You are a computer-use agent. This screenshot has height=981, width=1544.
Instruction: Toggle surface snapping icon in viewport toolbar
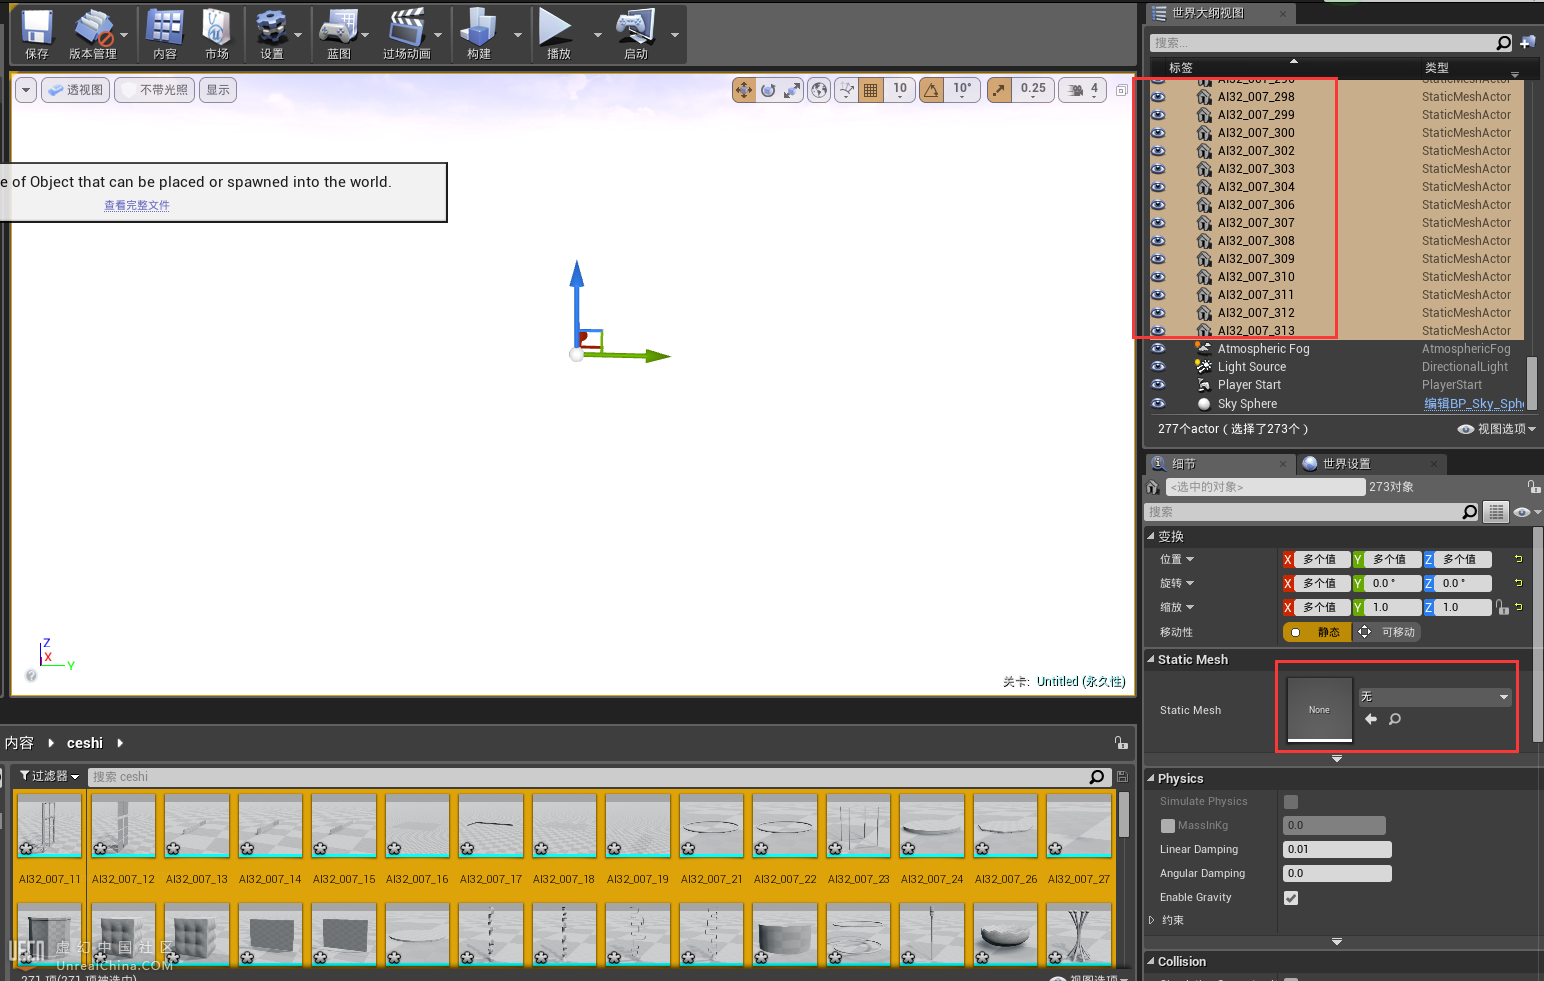coord(847,90)
